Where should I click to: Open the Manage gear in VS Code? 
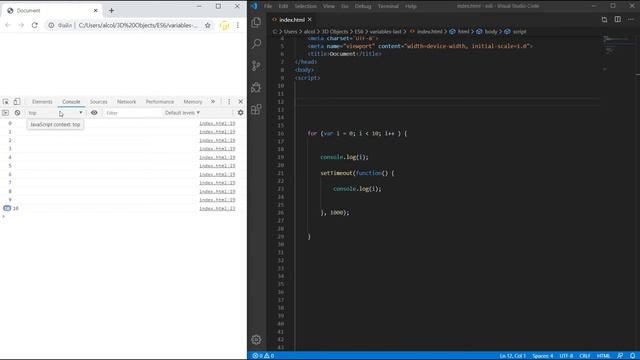tap(256, 339)
